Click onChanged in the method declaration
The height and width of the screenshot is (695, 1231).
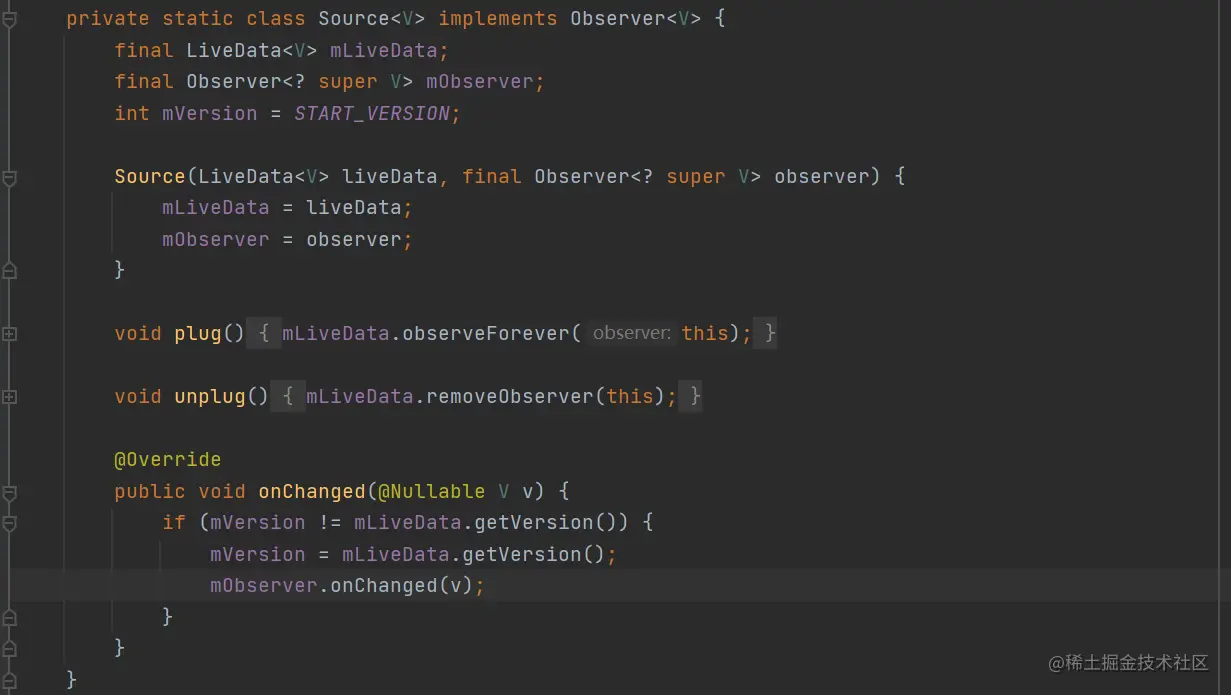click(312, 492)
